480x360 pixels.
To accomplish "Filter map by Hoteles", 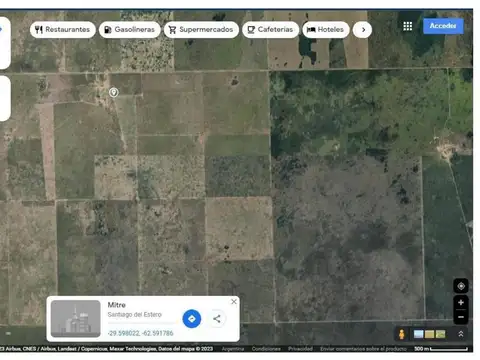I will [326, 30].
